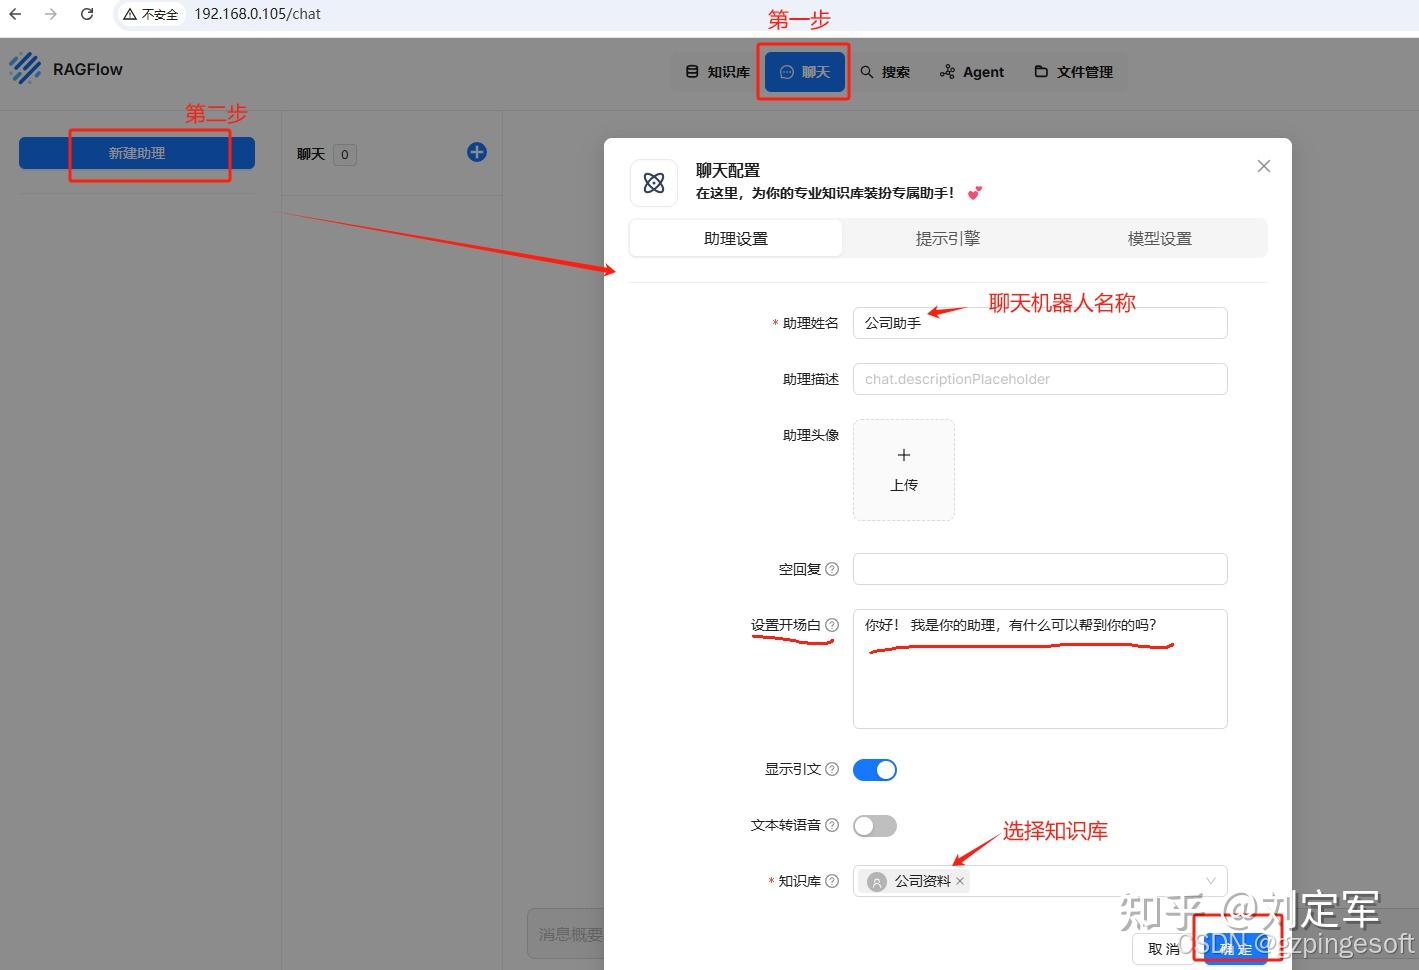Click help icon next to 显示引文
This screenshot has width=1419, height=970.
click(x=832, y=769)
